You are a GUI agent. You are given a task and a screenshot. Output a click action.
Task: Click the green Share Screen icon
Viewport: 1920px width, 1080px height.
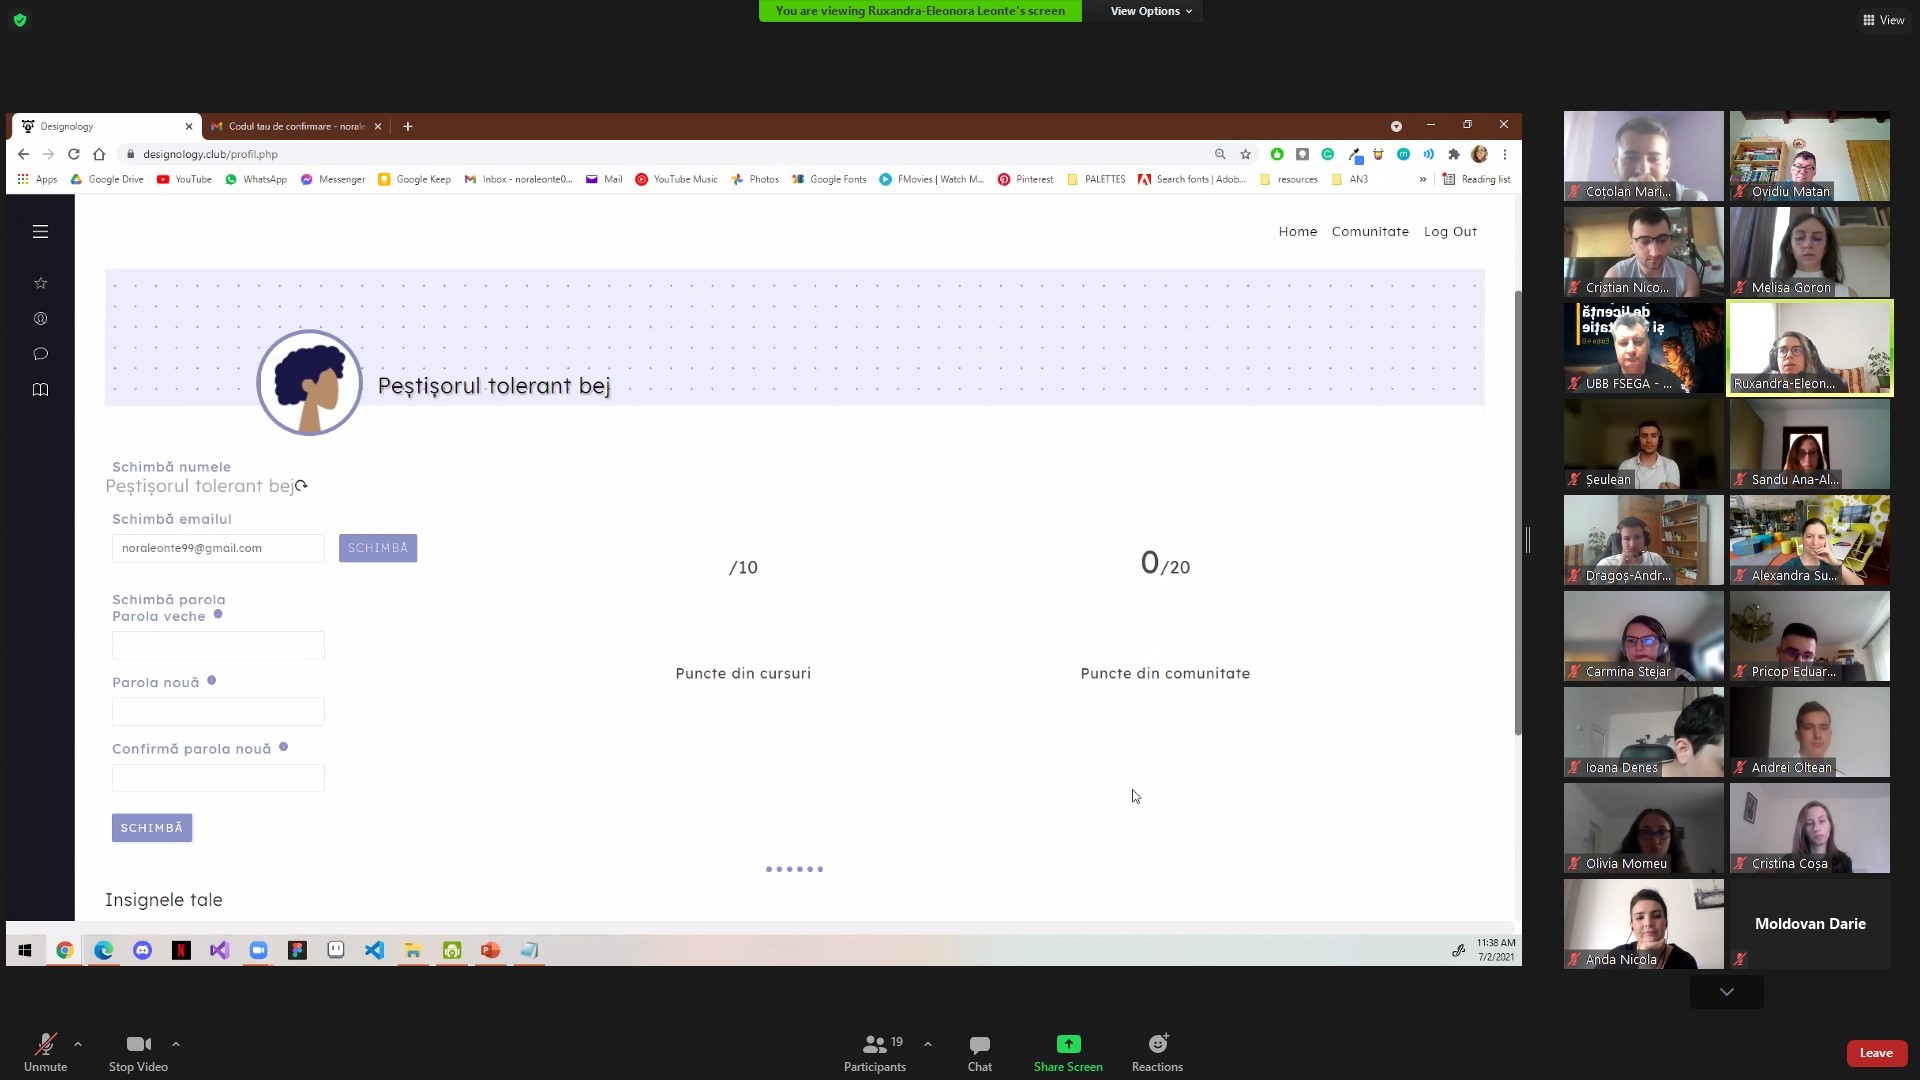tap(1068, 1044)
